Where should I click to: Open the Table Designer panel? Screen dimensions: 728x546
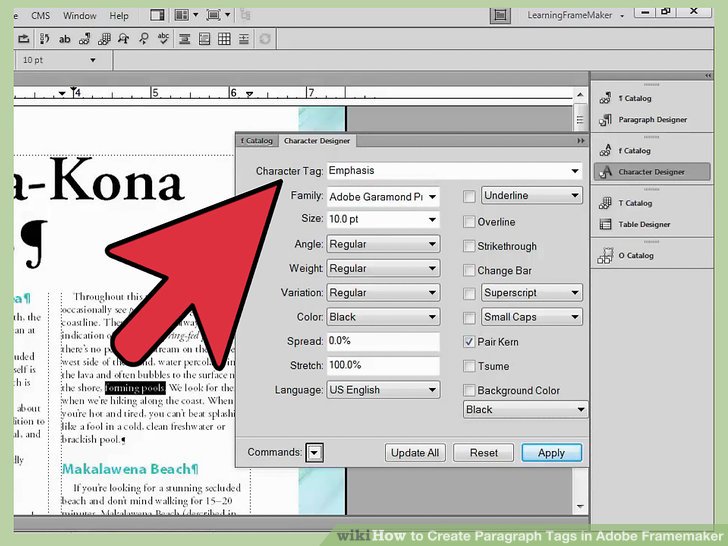(644, 224)
